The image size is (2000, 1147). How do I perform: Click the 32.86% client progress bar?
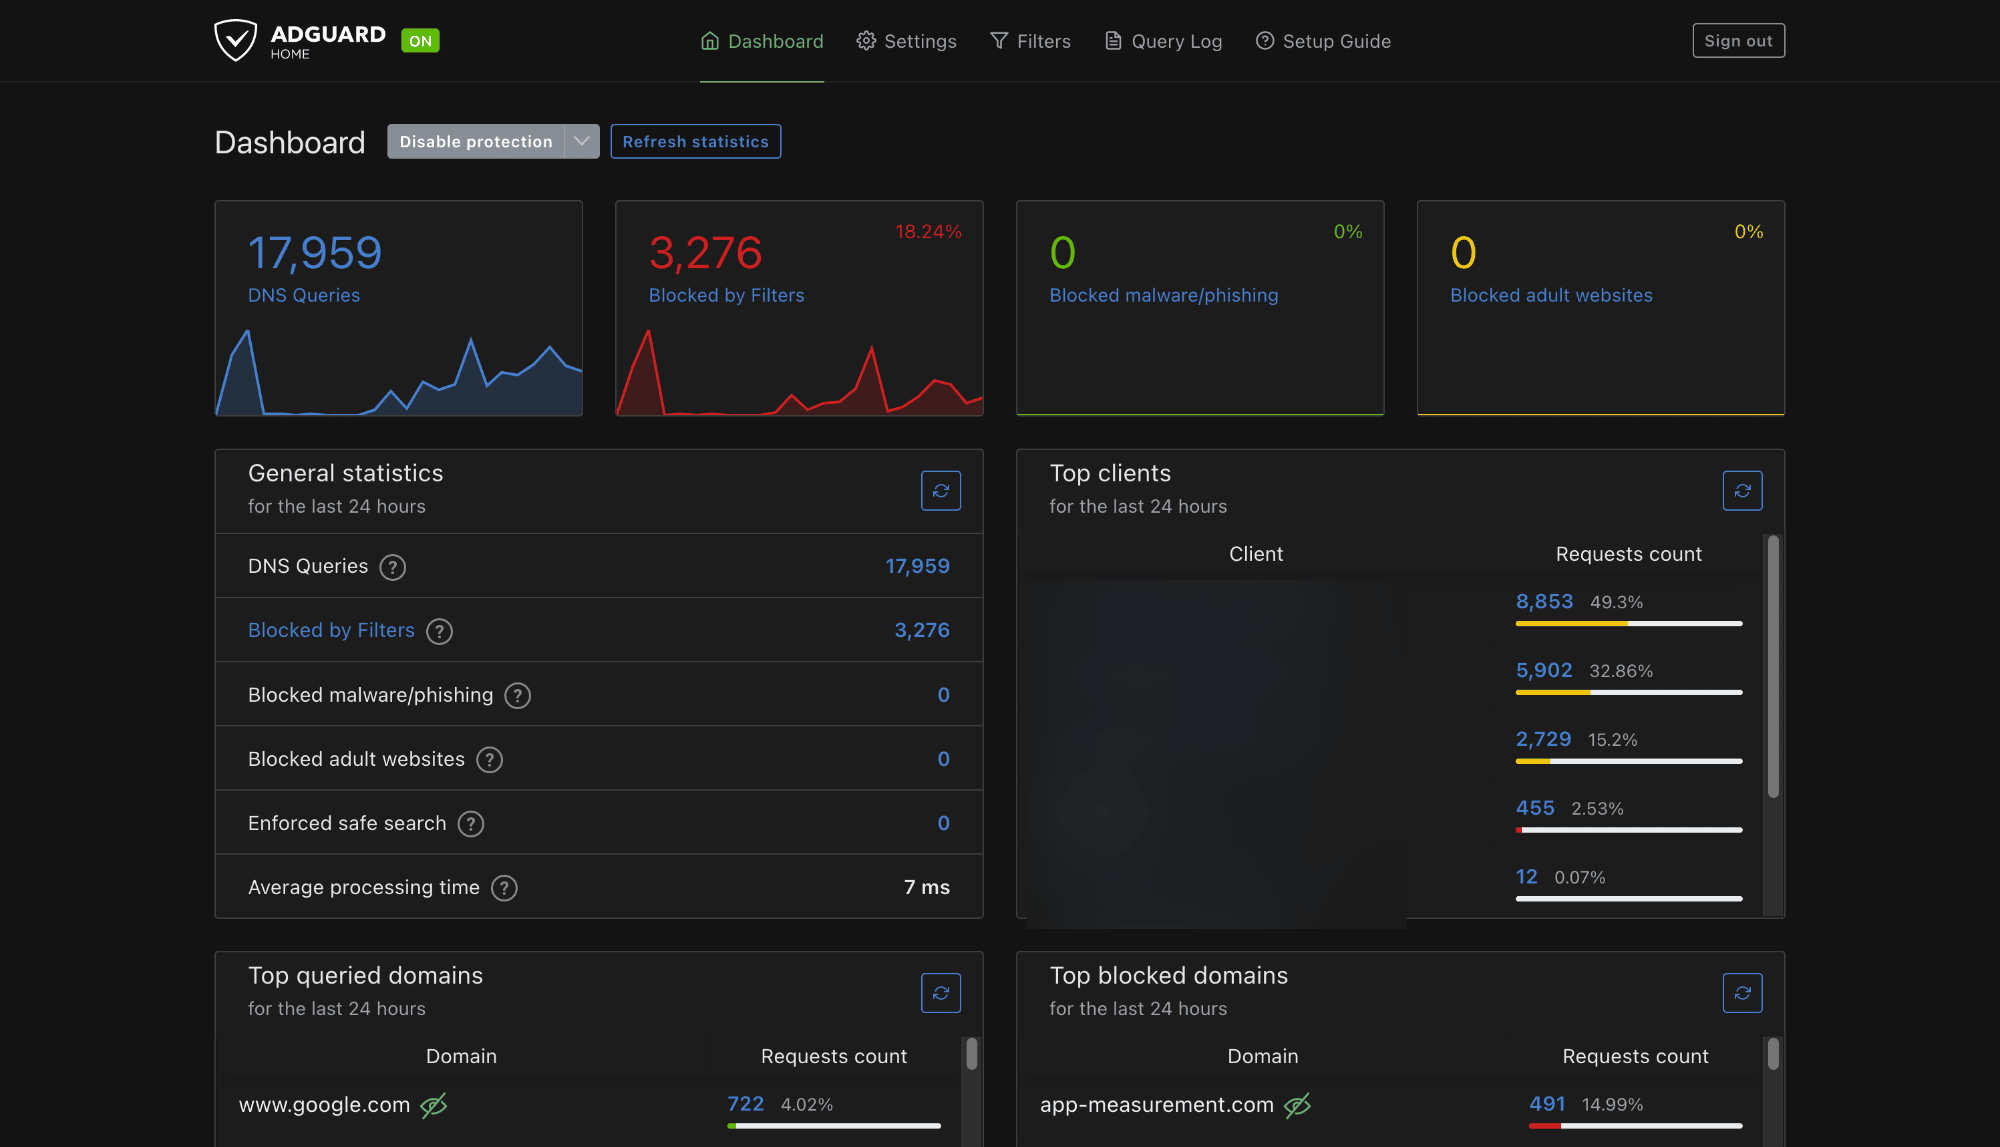[1629, 692]
